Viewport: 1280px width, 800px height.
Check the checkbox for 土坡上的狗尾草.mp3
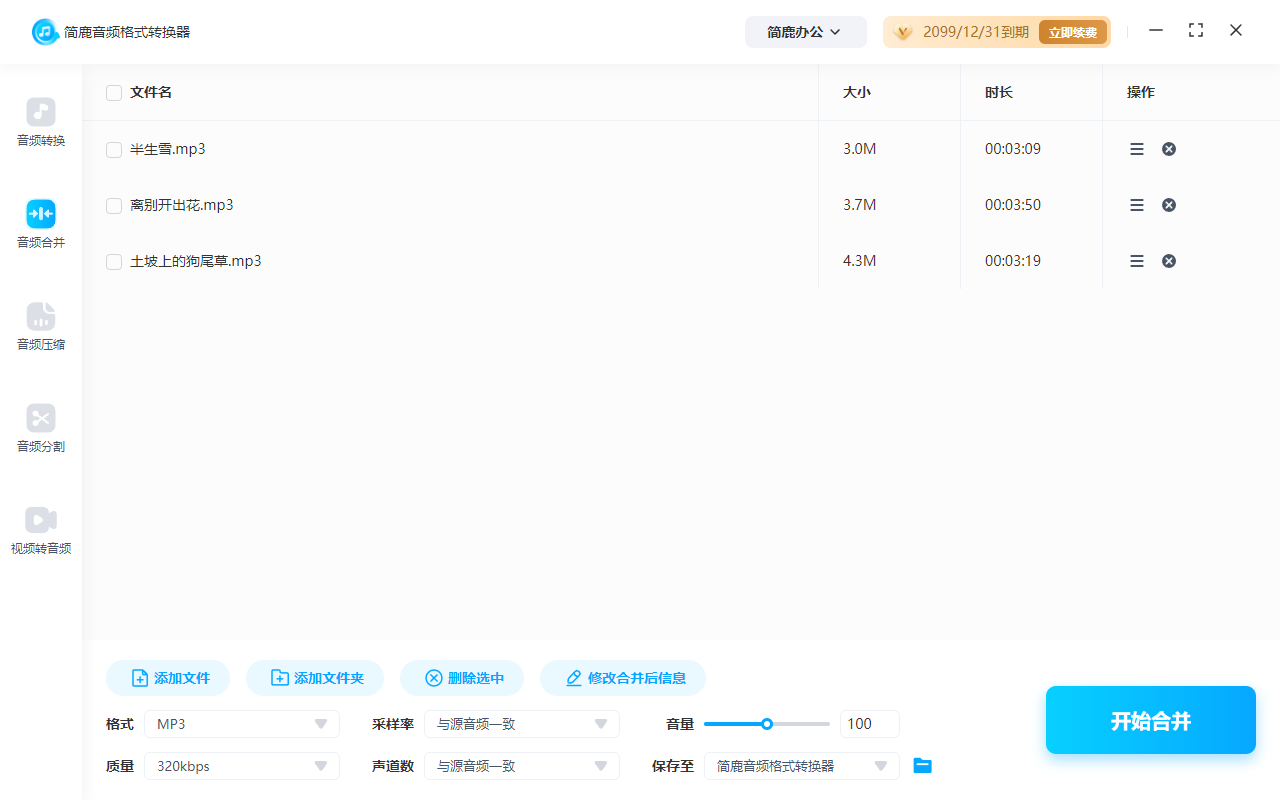coord(113,261)
